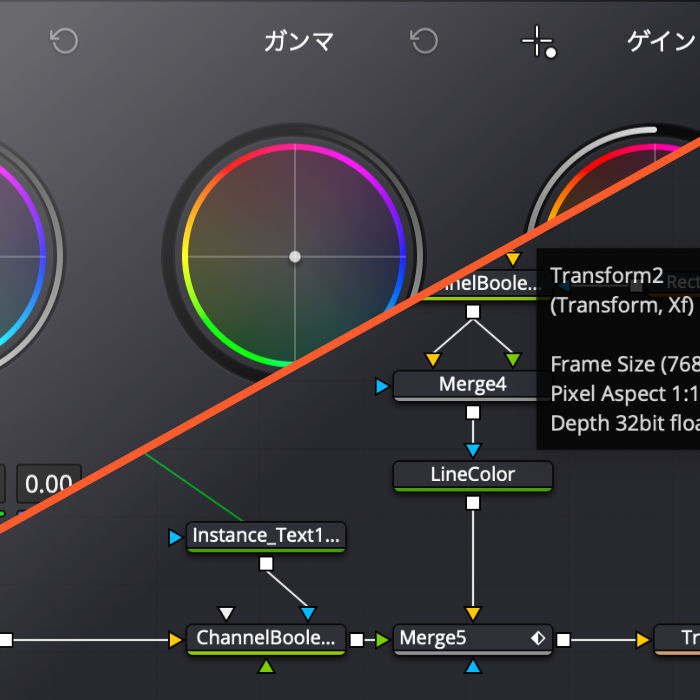Click the ガンマ wheel label
Screen dimensions: 700x700
click(x=298, y=42)
